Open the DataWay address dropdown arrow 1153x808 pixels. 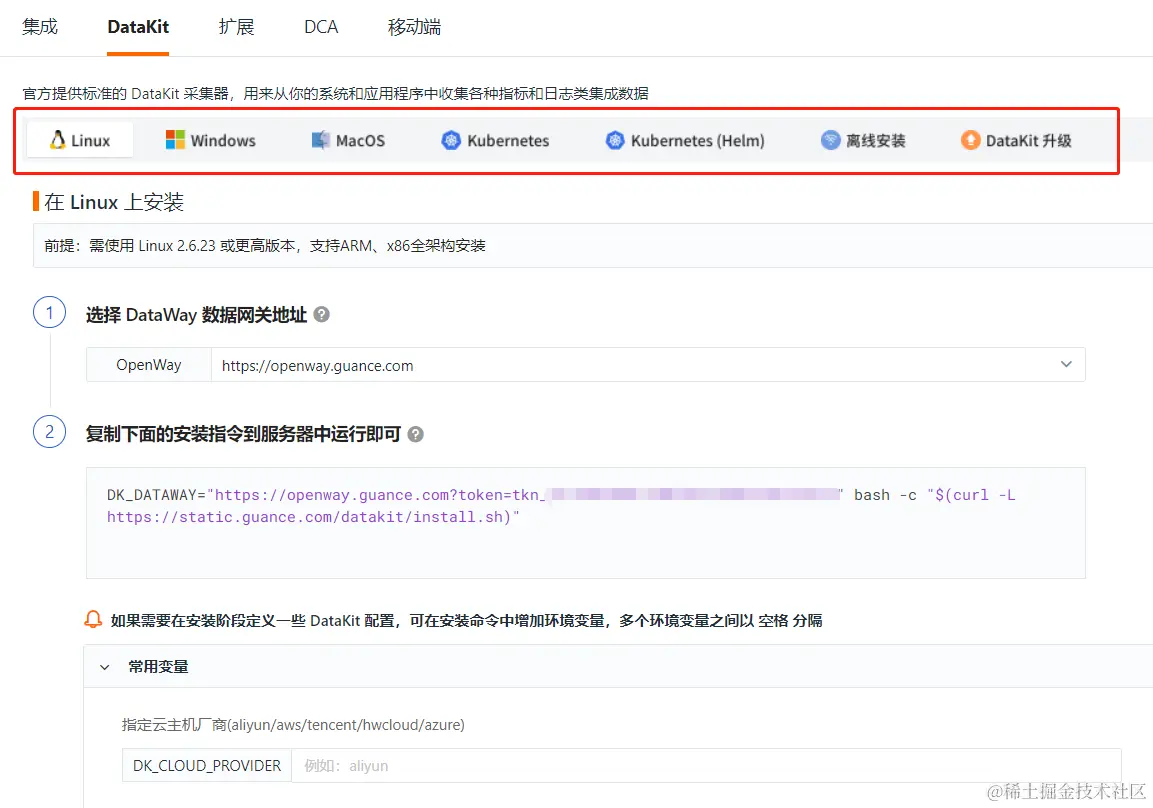tap(1066, 364)
